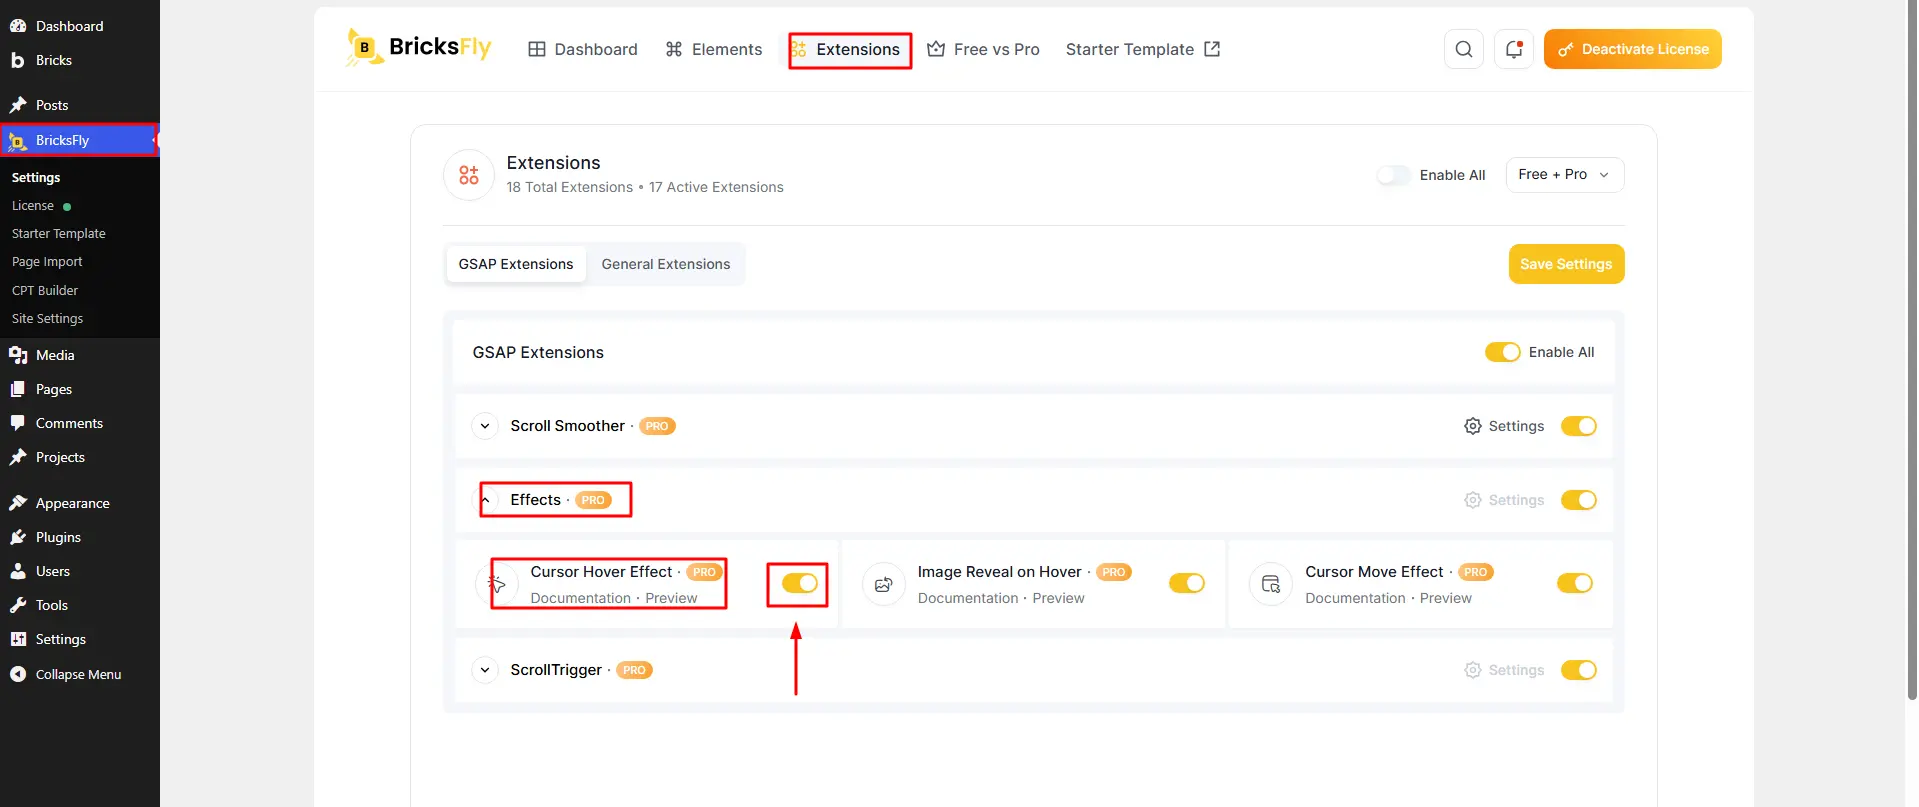
Task: Open the Free + Pro filter dropdown
Action: (1565, 174)
